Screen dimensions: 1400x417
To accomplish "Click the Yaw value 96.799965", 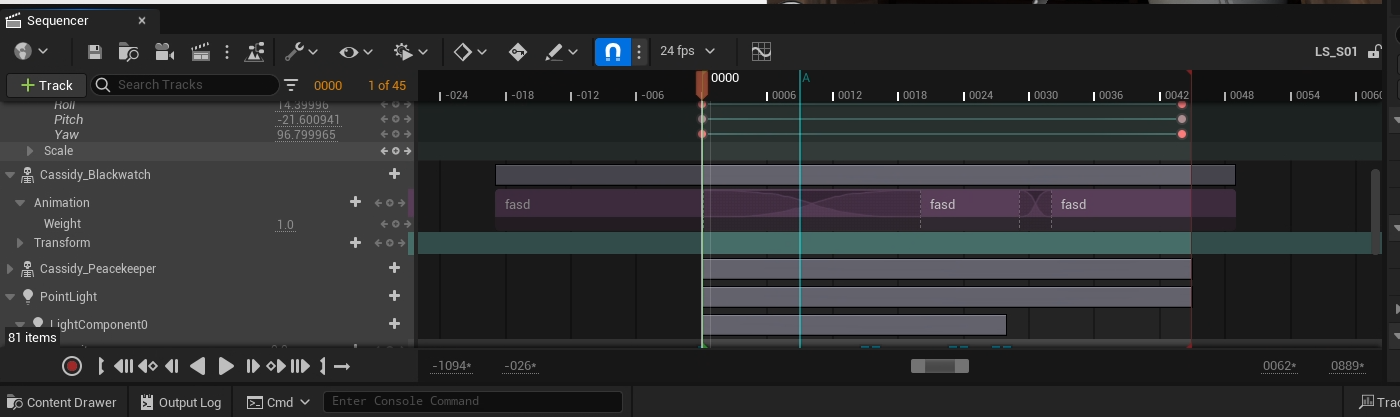I will [306, 135].
